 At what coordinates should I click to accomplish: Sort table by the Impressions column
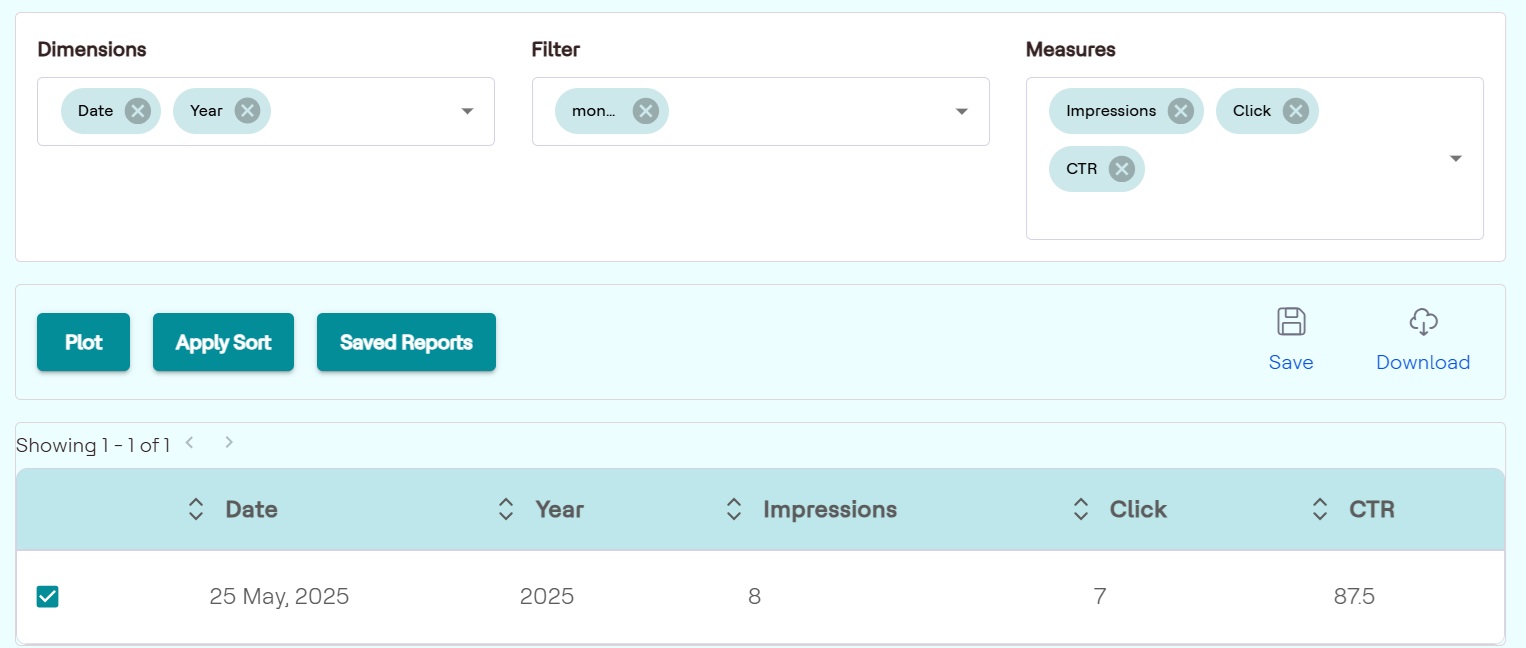tap(734, 509)
